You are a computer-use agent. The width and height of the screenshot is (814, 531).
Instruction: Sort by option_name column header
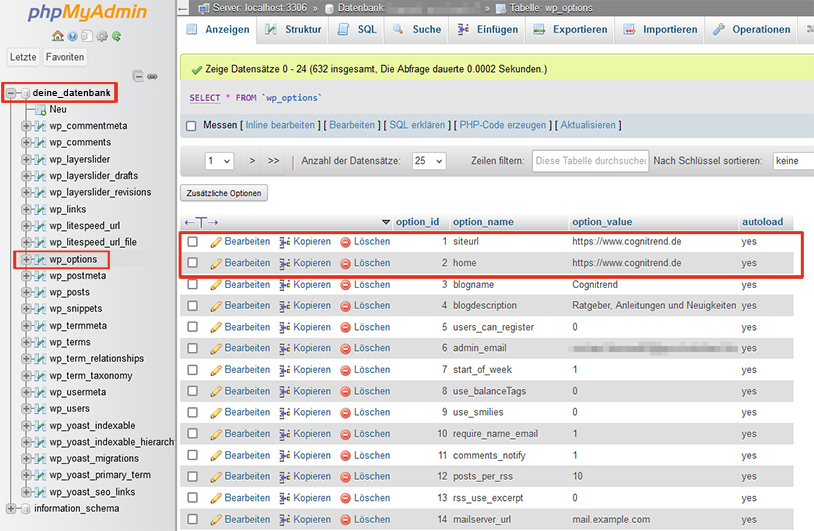483,222
